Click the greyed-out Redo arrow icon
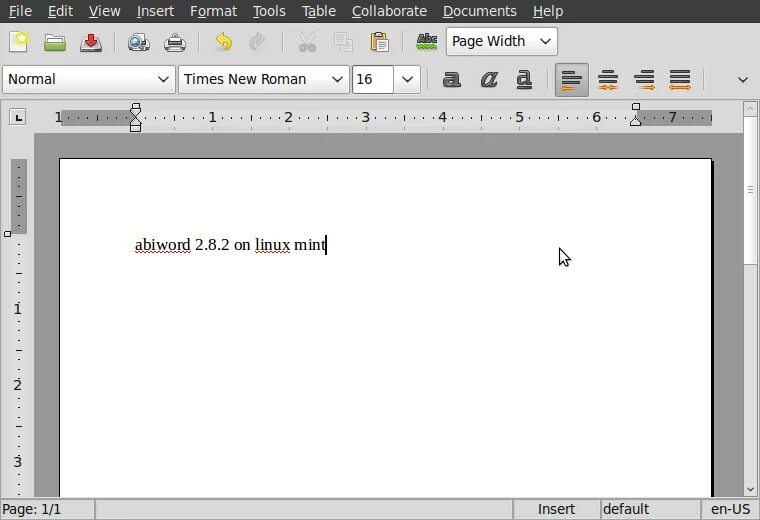The image size is (760, 520). (x=257, y=42)
